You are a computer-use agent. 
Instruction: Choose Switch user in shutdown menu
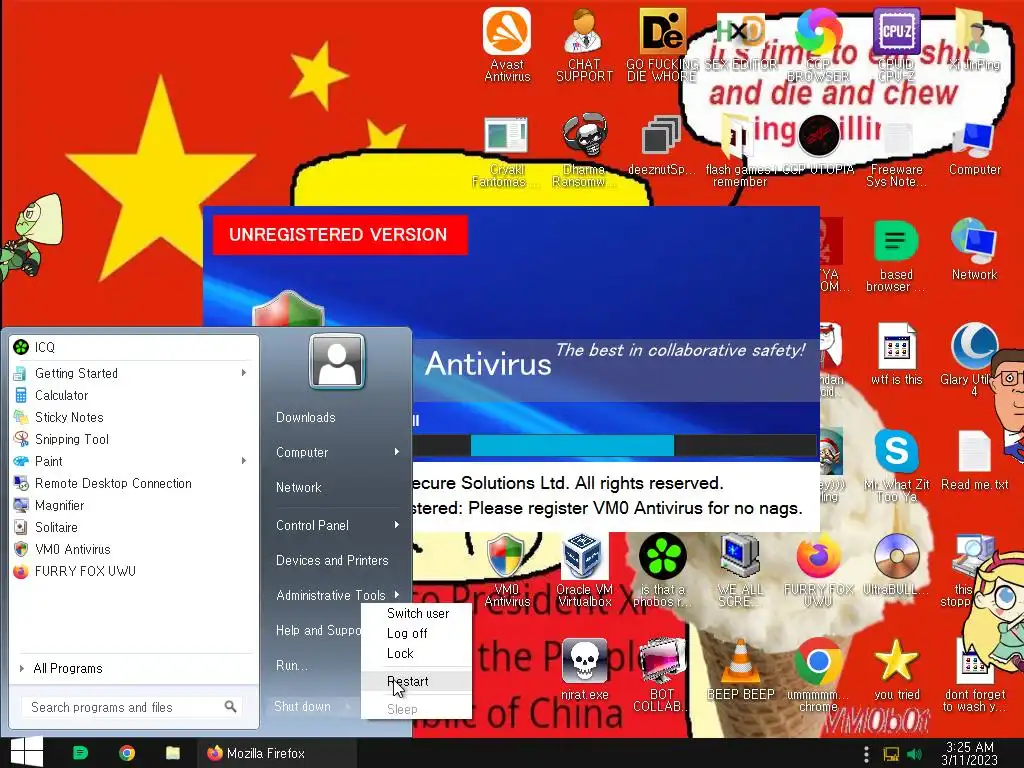coord(418,613)
